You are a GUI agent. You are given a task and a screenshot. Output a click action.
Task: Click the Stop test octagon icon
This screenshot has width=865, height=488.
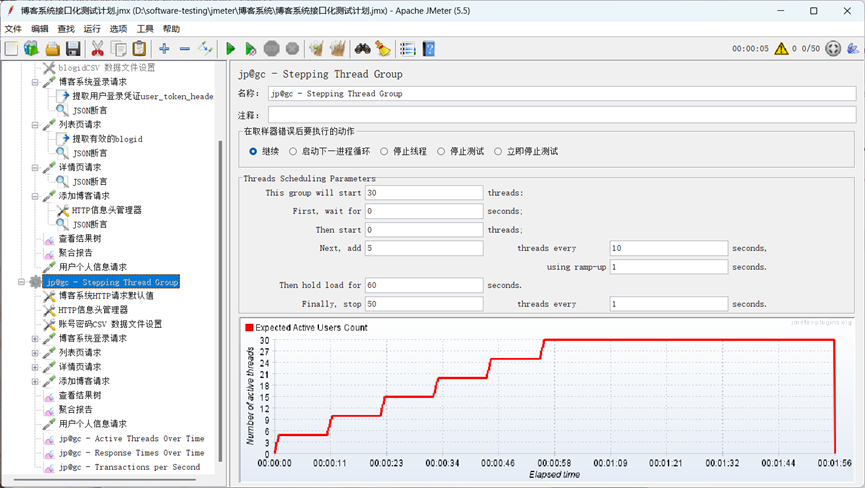(x=271, y=49)
